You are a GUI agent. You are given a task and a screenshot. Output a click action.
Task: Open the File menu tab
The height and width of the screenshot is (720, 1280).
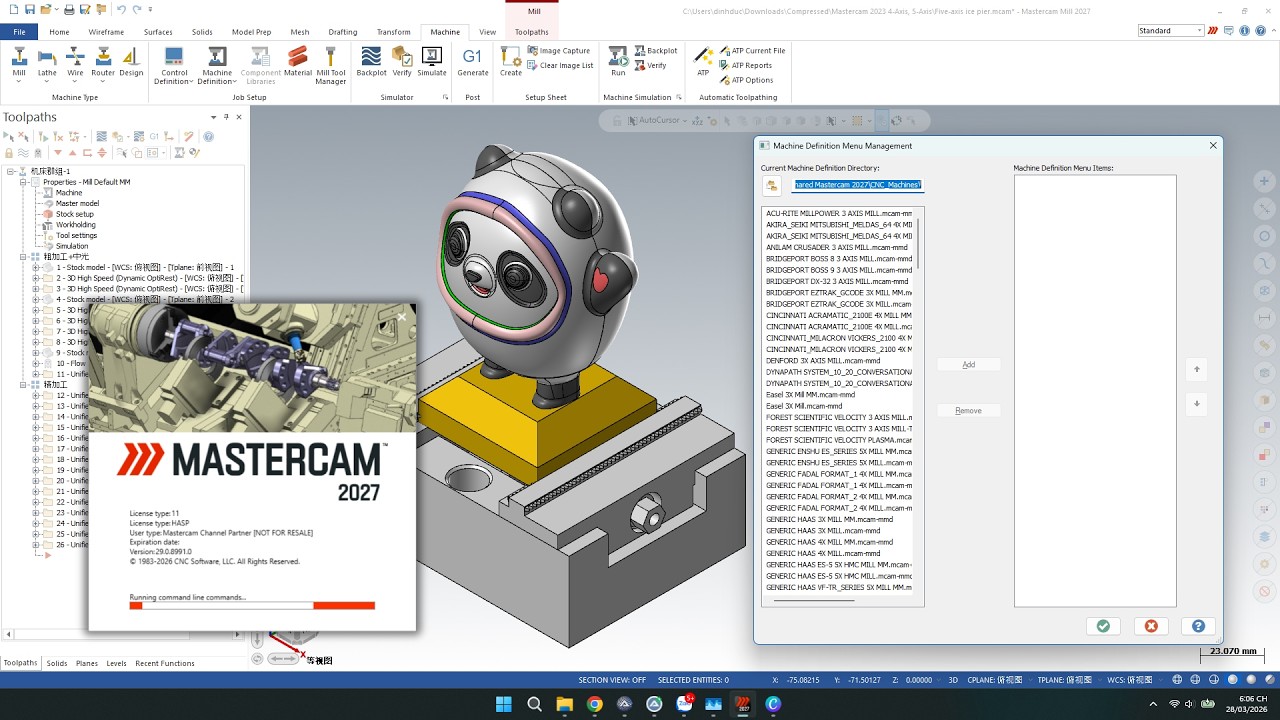coord(19,32)
